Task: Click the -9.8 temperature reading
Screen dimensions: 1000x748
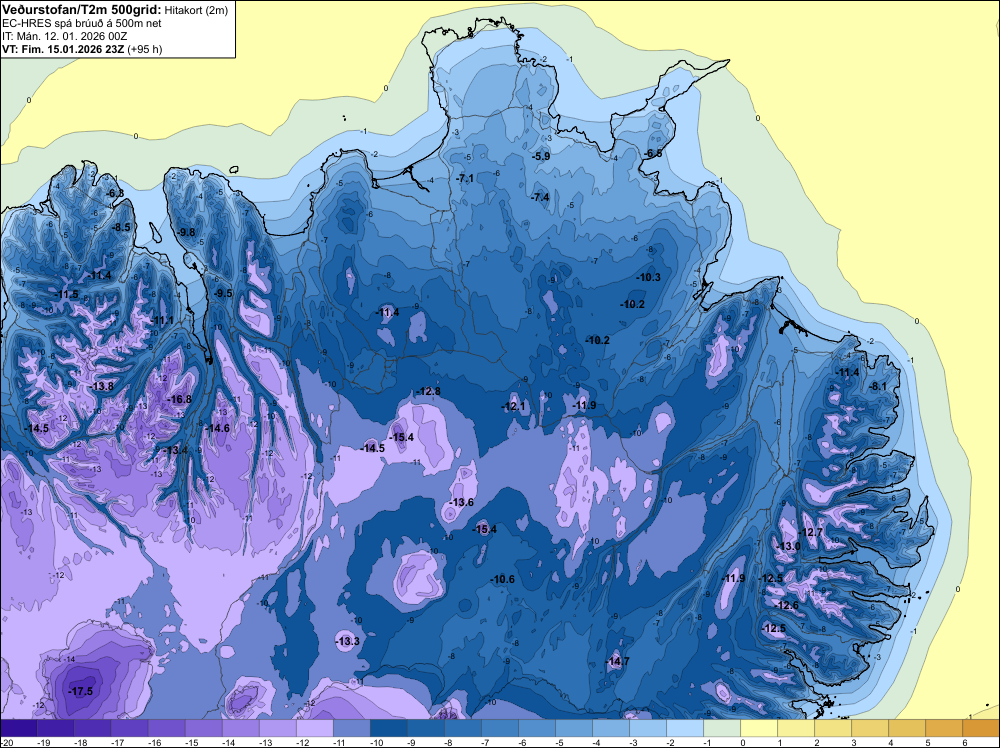Action: pos(186,232)
